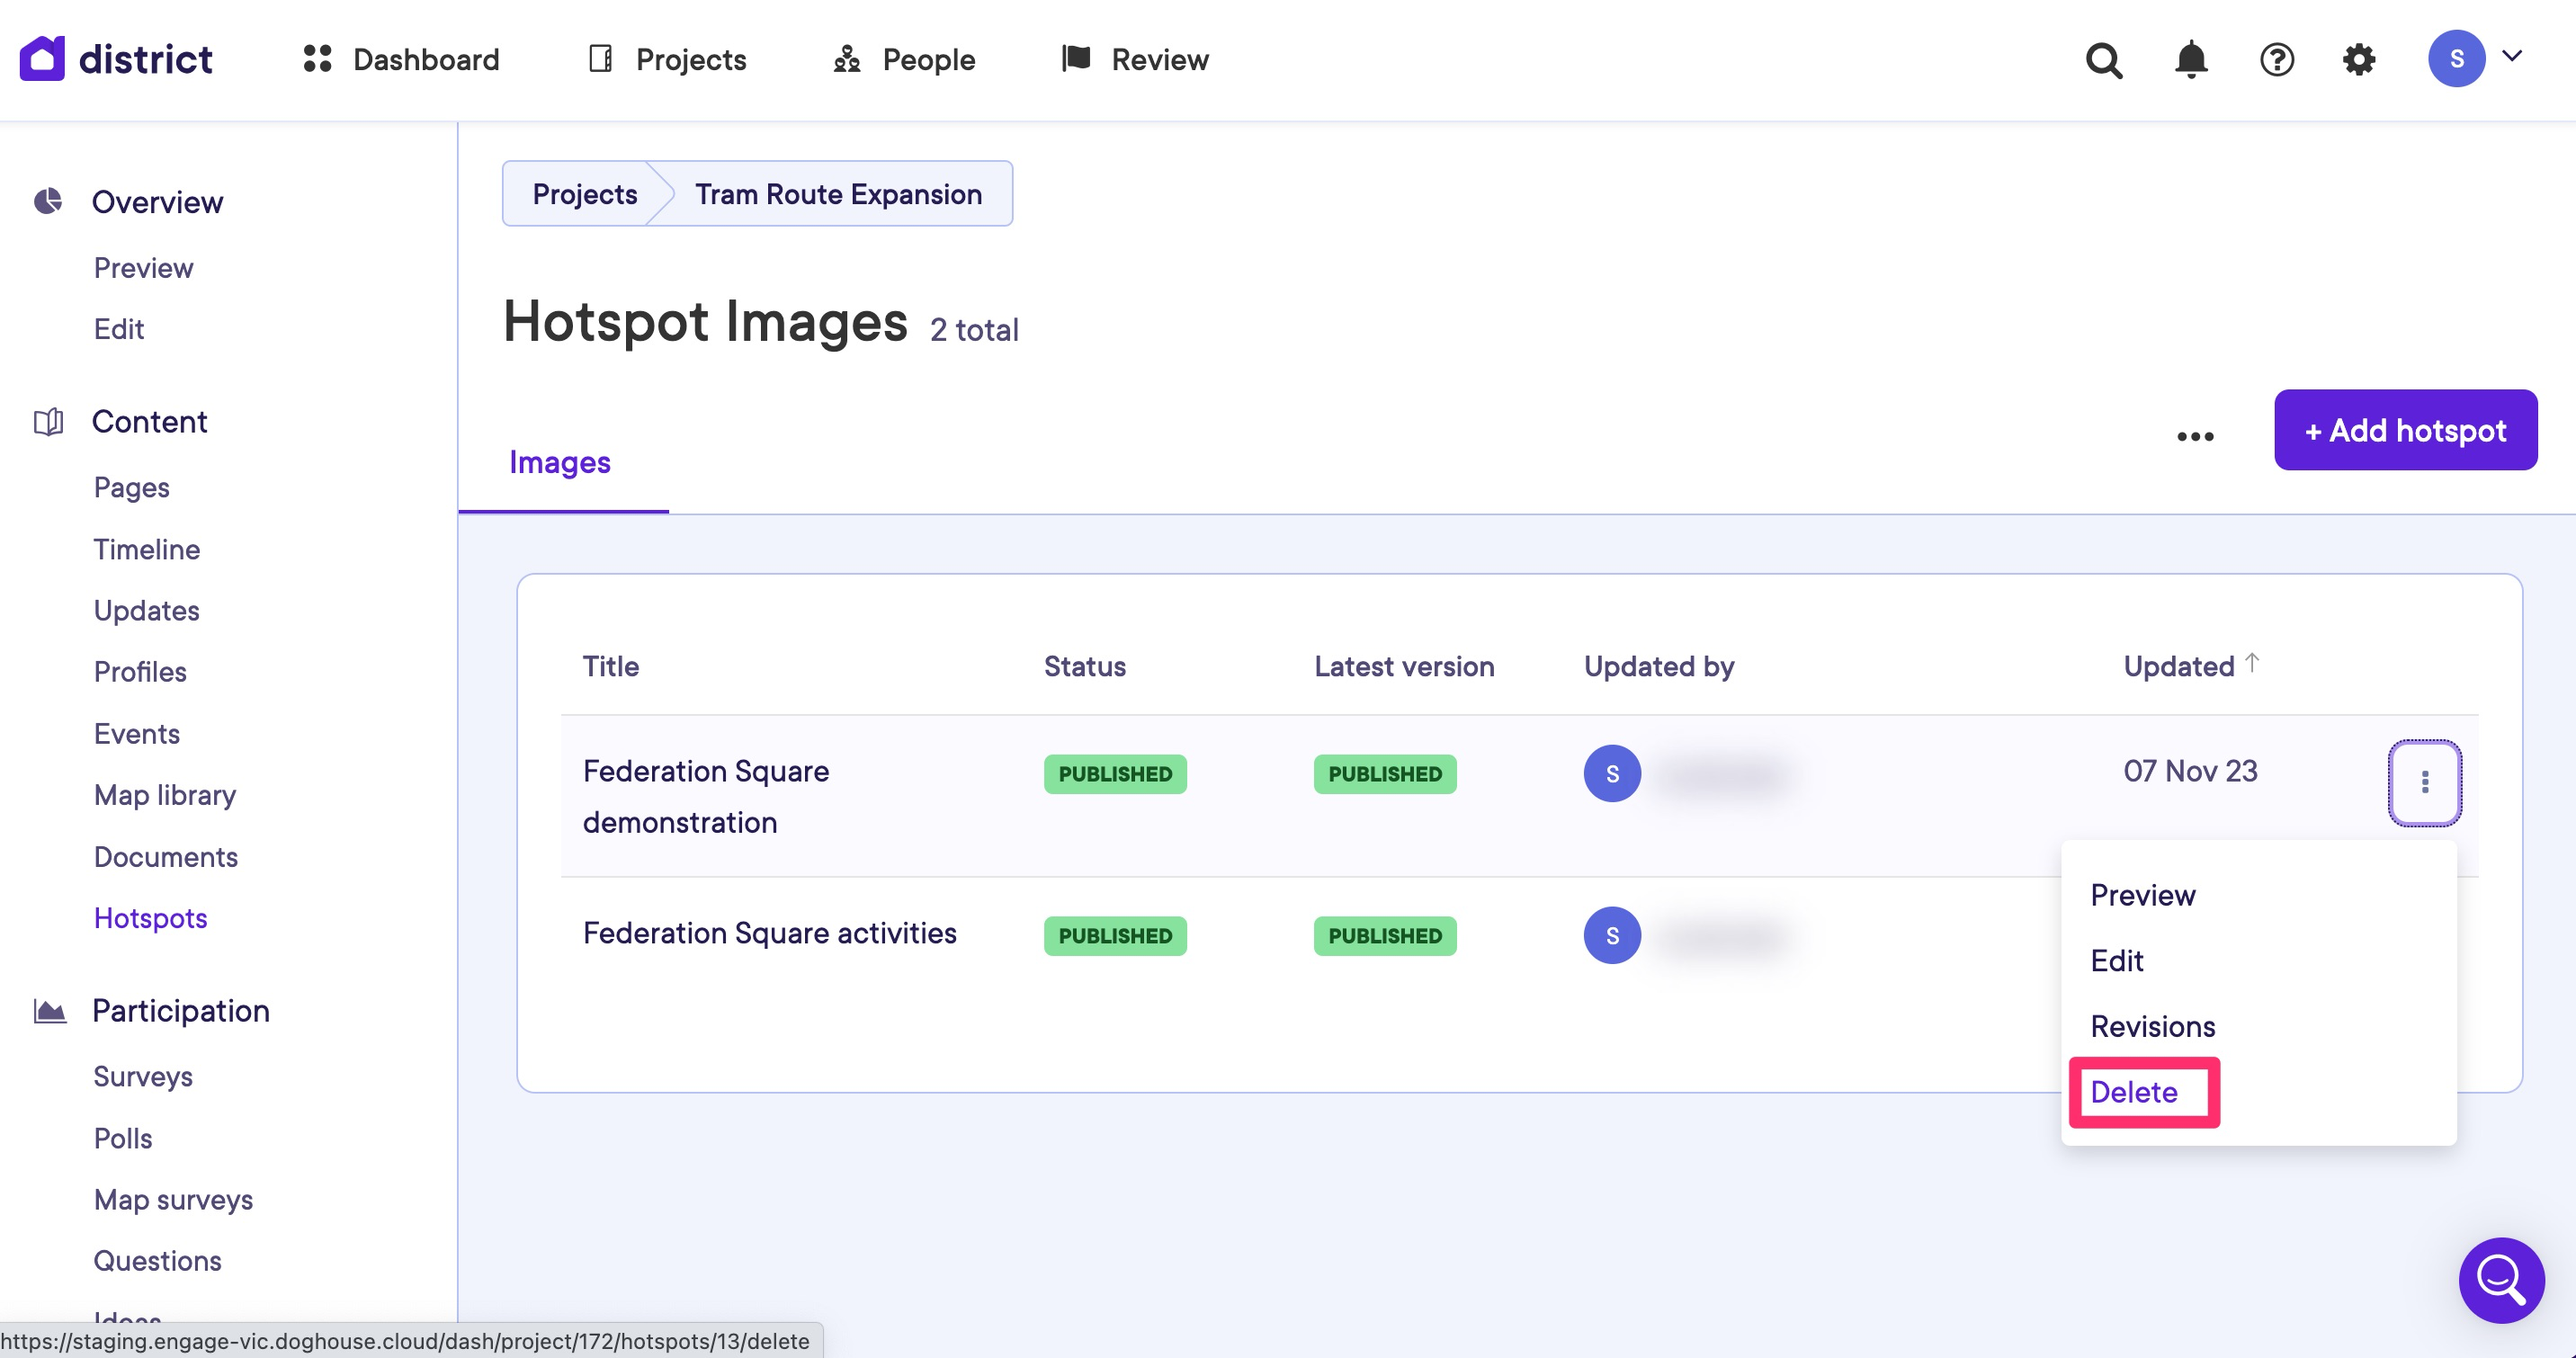Open the help question mark icon
The height and width of the screenshot is (1358, 2576).
pos(2276,60)
